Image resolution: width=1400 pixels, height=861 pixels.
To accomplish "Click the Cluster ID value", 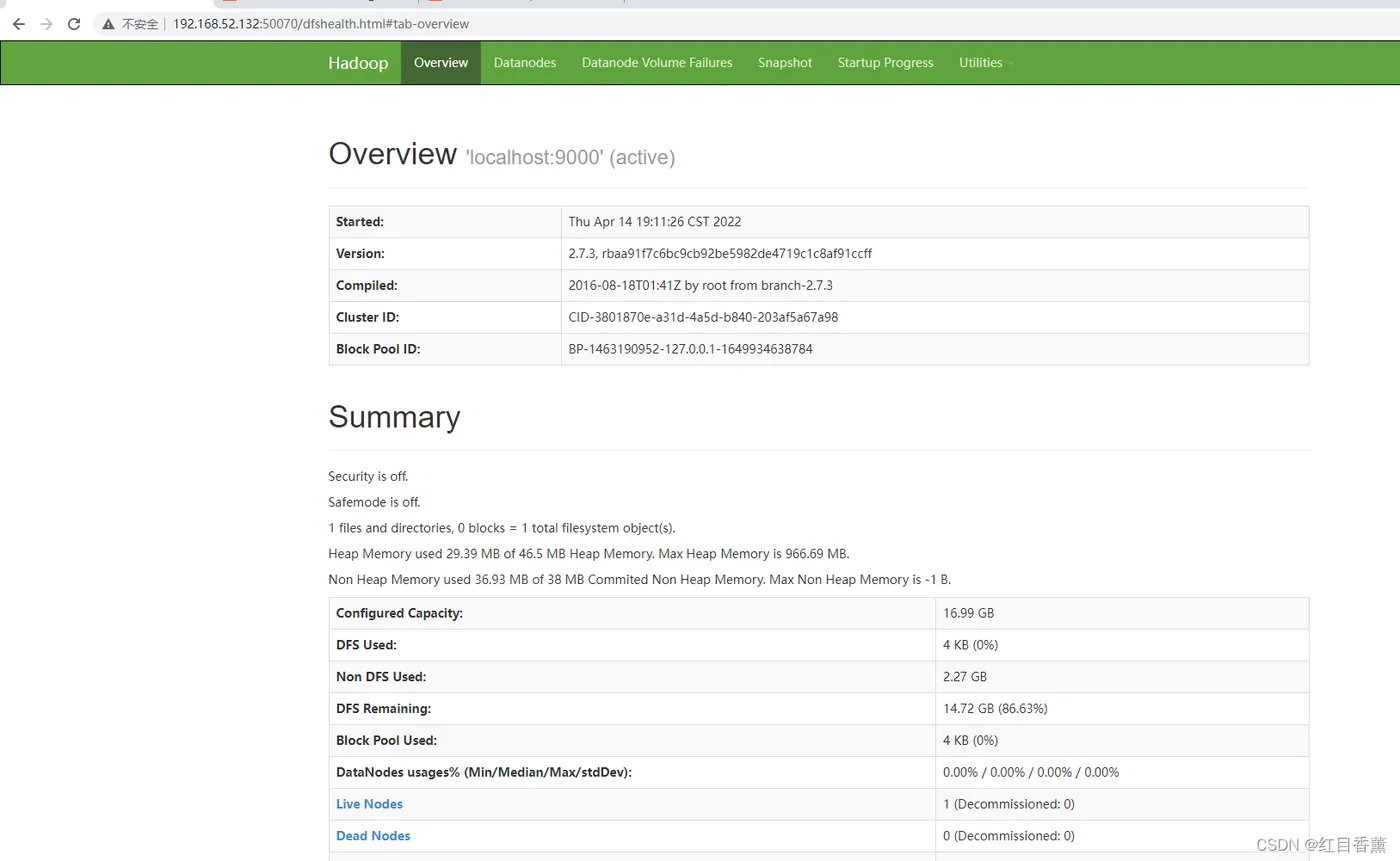I will click(x=703, y=318).
